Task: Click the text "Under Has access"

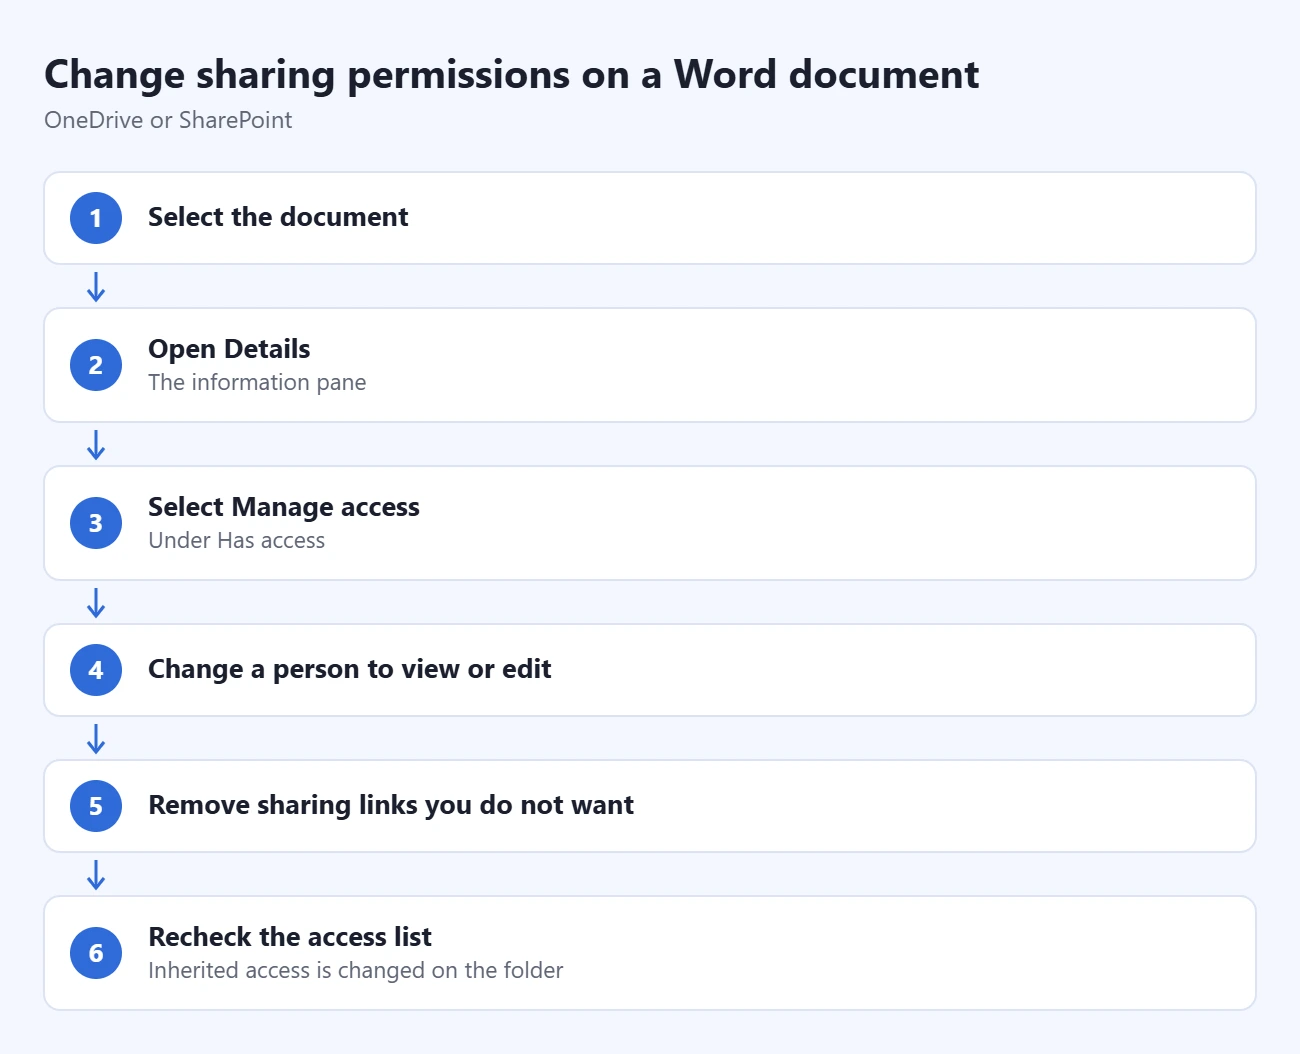Action: 237,540
